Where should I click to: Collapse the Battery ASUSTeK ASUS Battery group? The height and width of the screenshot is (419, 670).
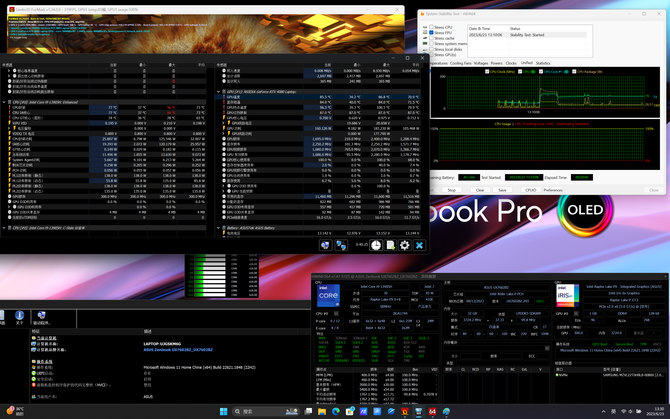coord(218,228)
